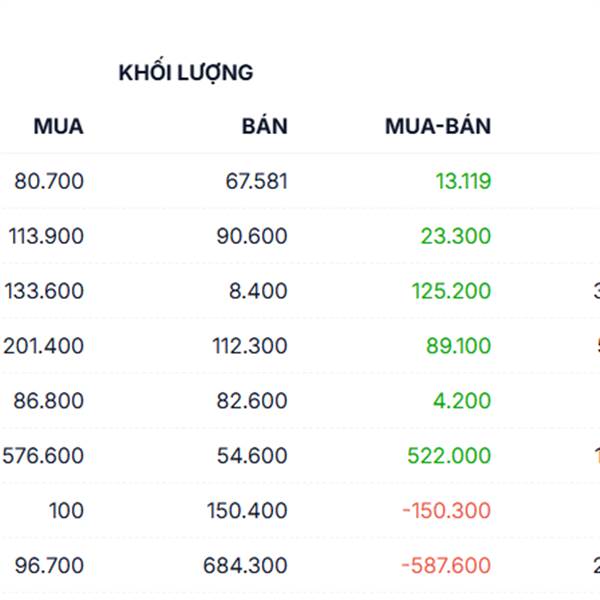Click the net value 125.200
Image resolution: width=600 pixels, height=600 pixels.
point(452,291)
